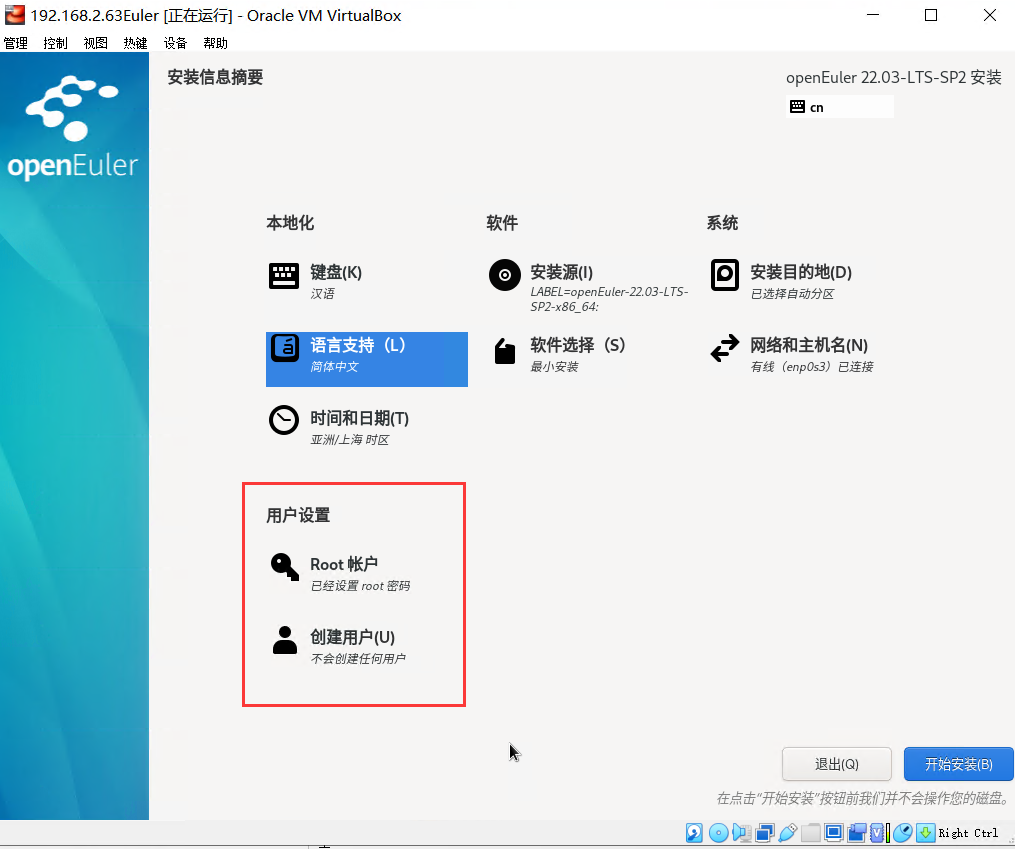
Task: Click the 开始安装(B) button
Action: (x=958, y=764)
